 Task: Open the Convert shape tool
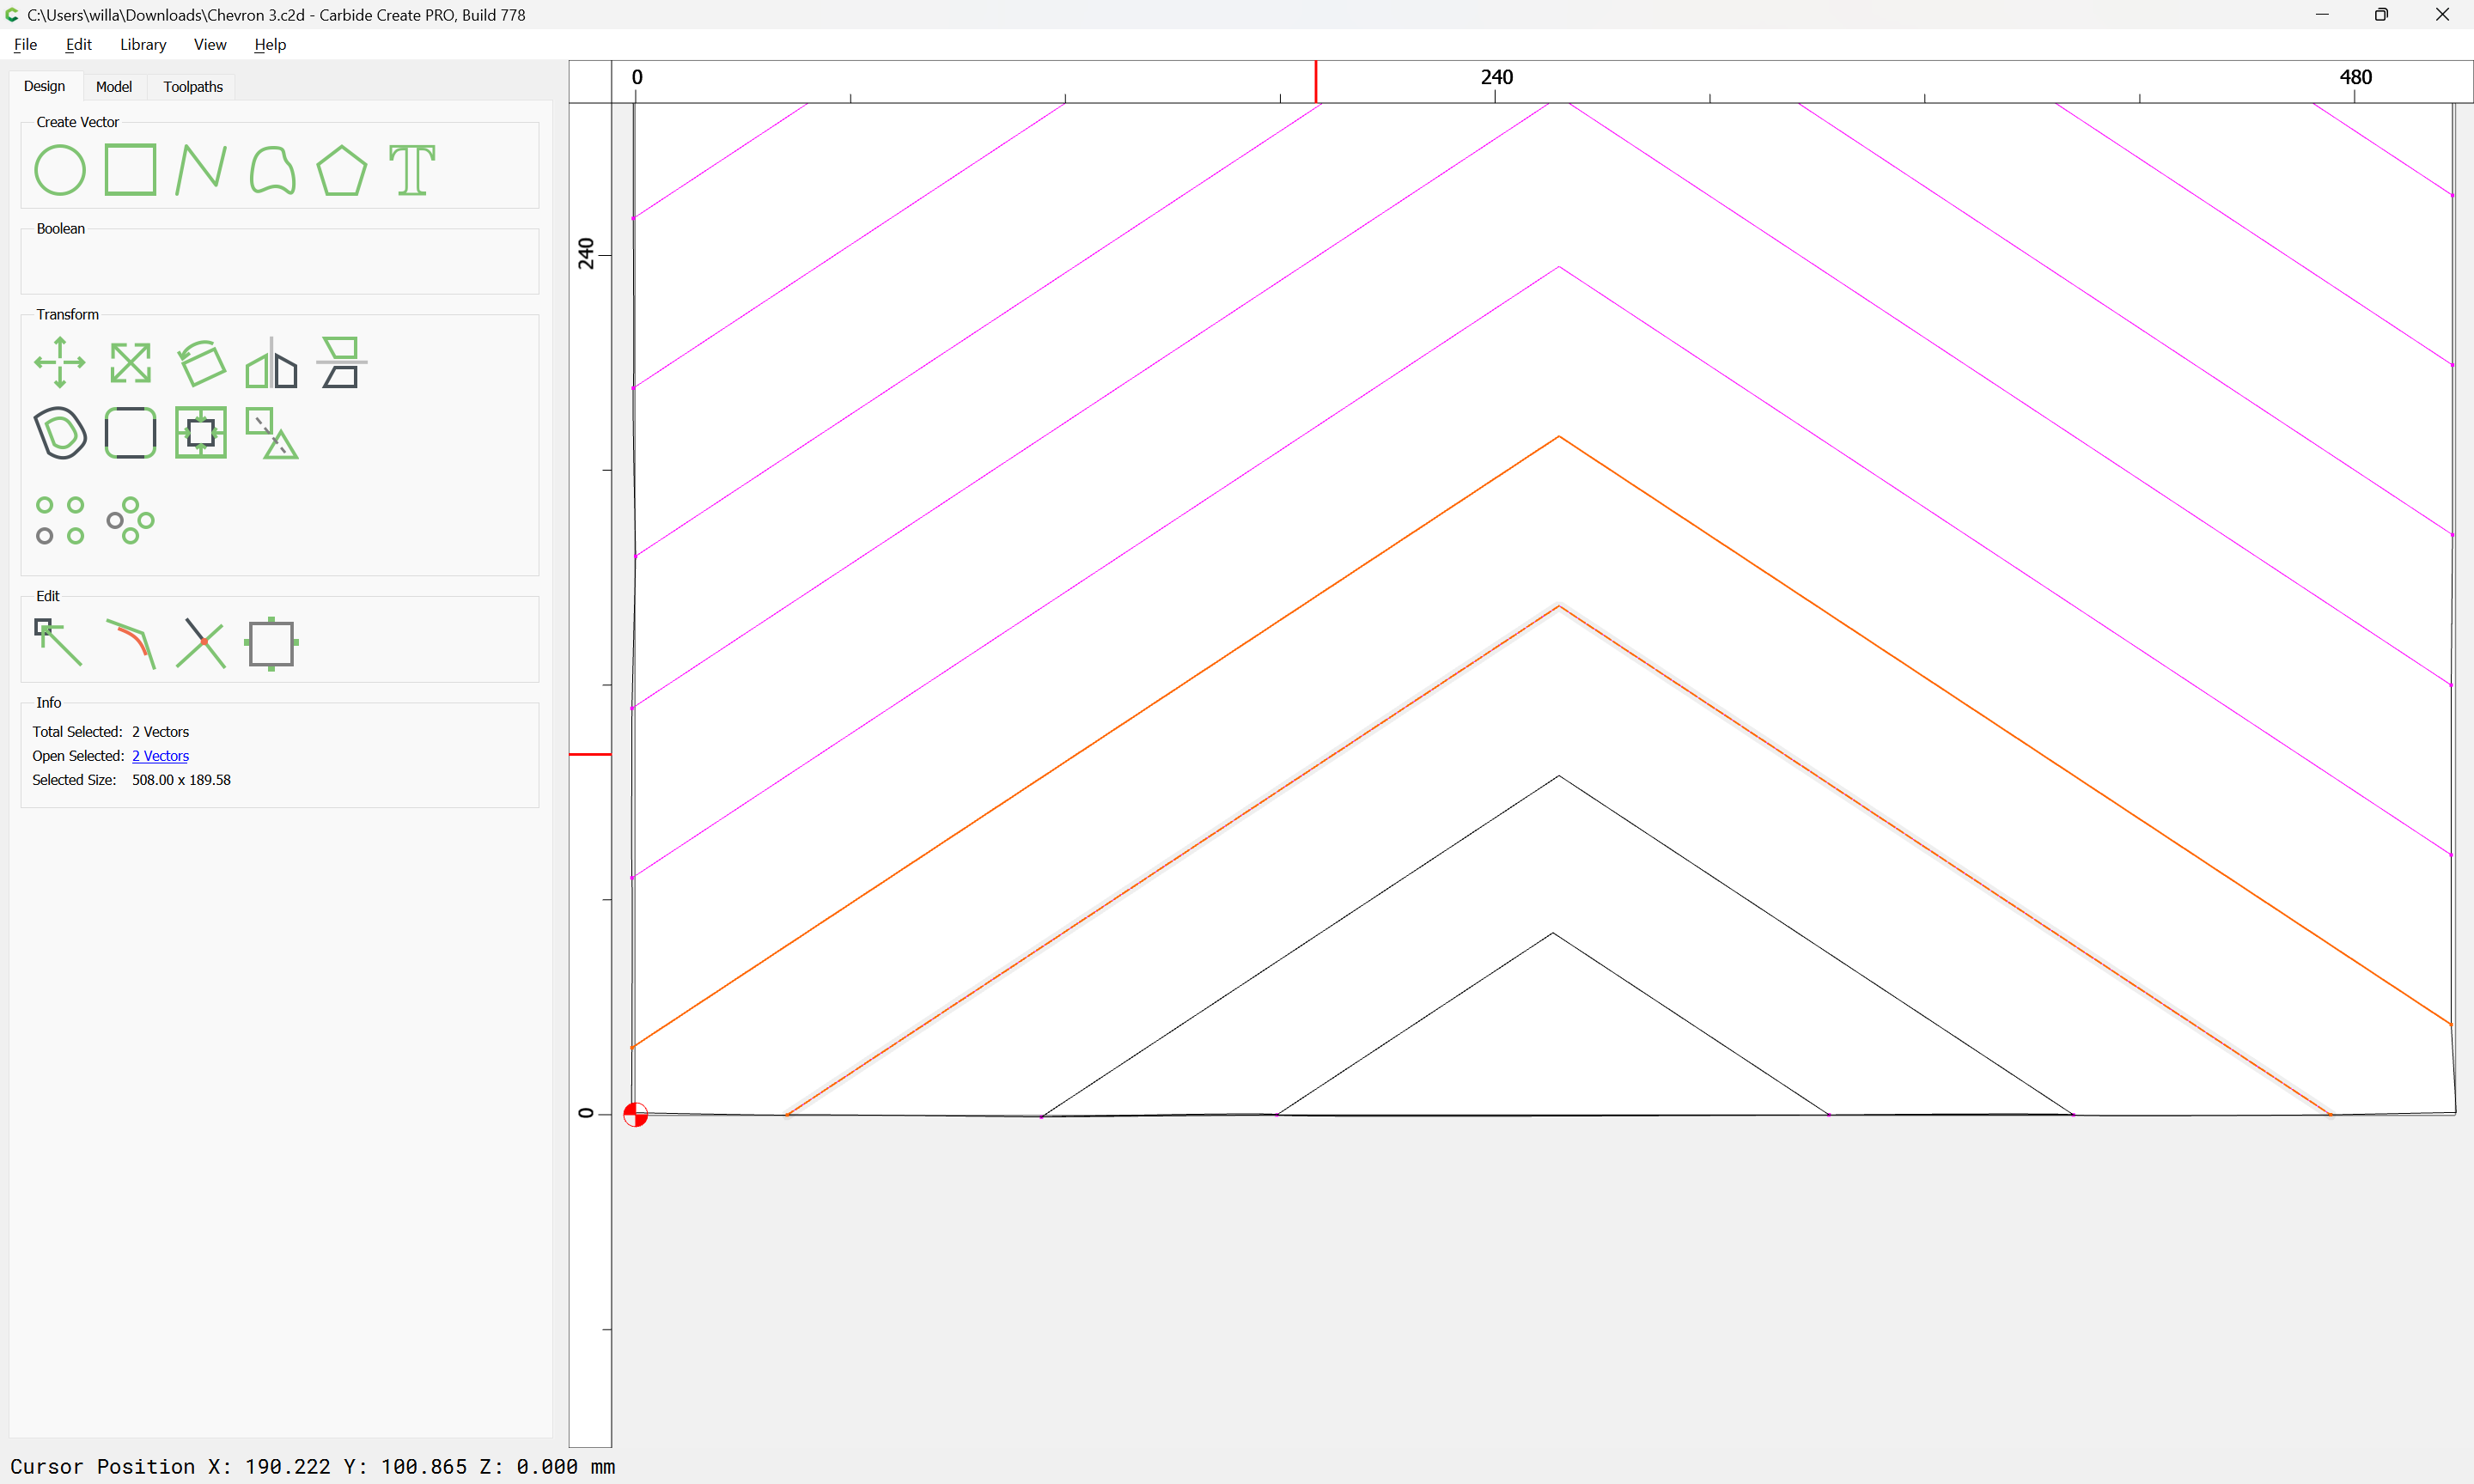pyautogui.click(x=272, y=433)
